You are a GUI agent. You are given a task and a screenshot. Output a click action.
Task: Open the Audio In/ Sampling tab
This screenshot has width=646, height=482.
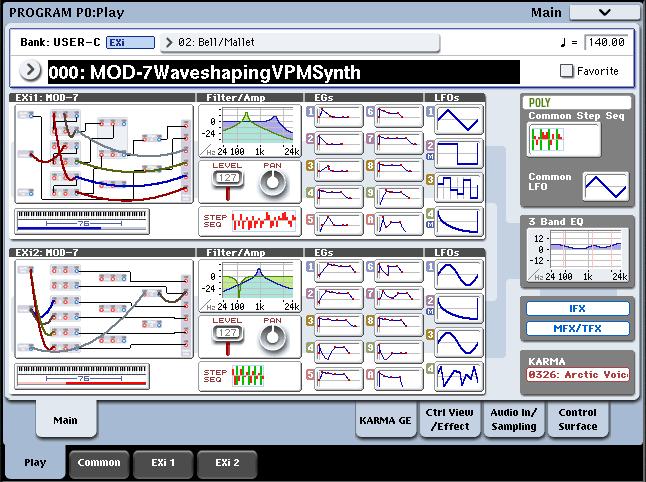click(x=514, y=419)
